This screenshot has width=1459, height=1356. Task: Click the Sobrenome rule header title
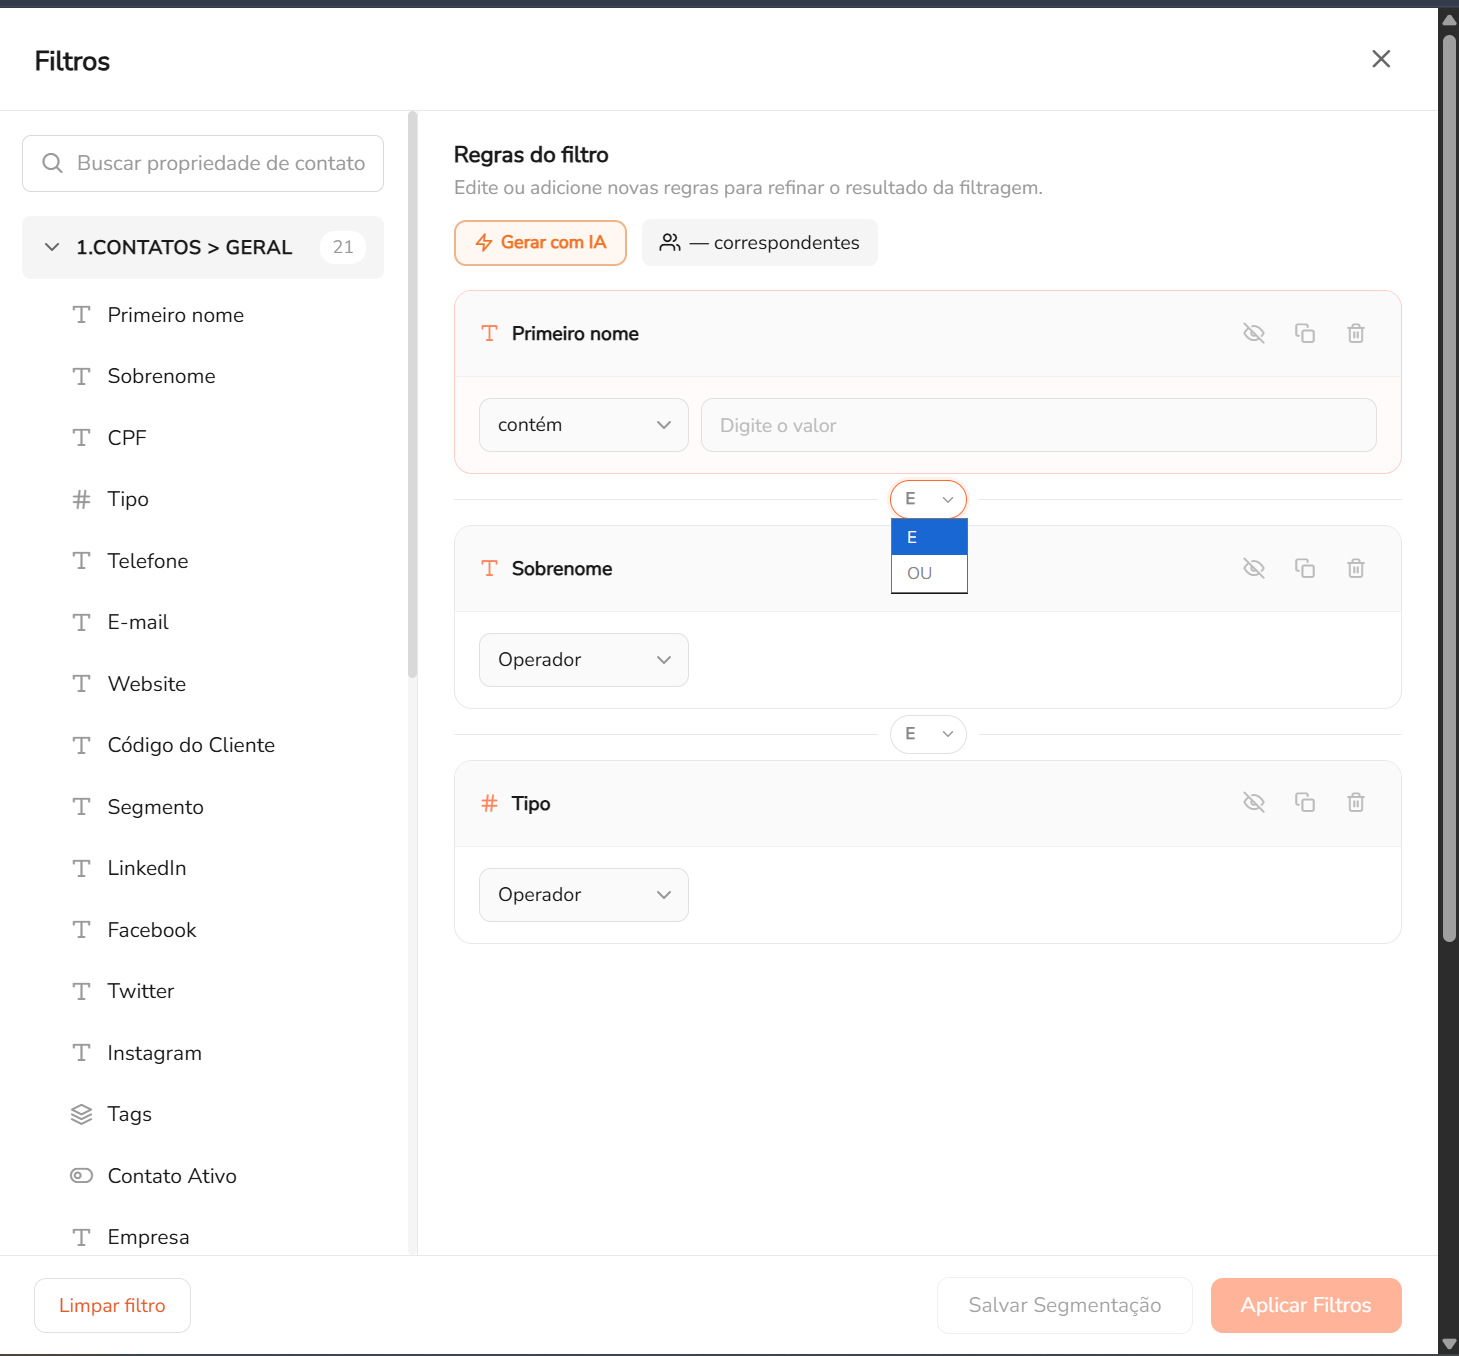tap(562, 569)
